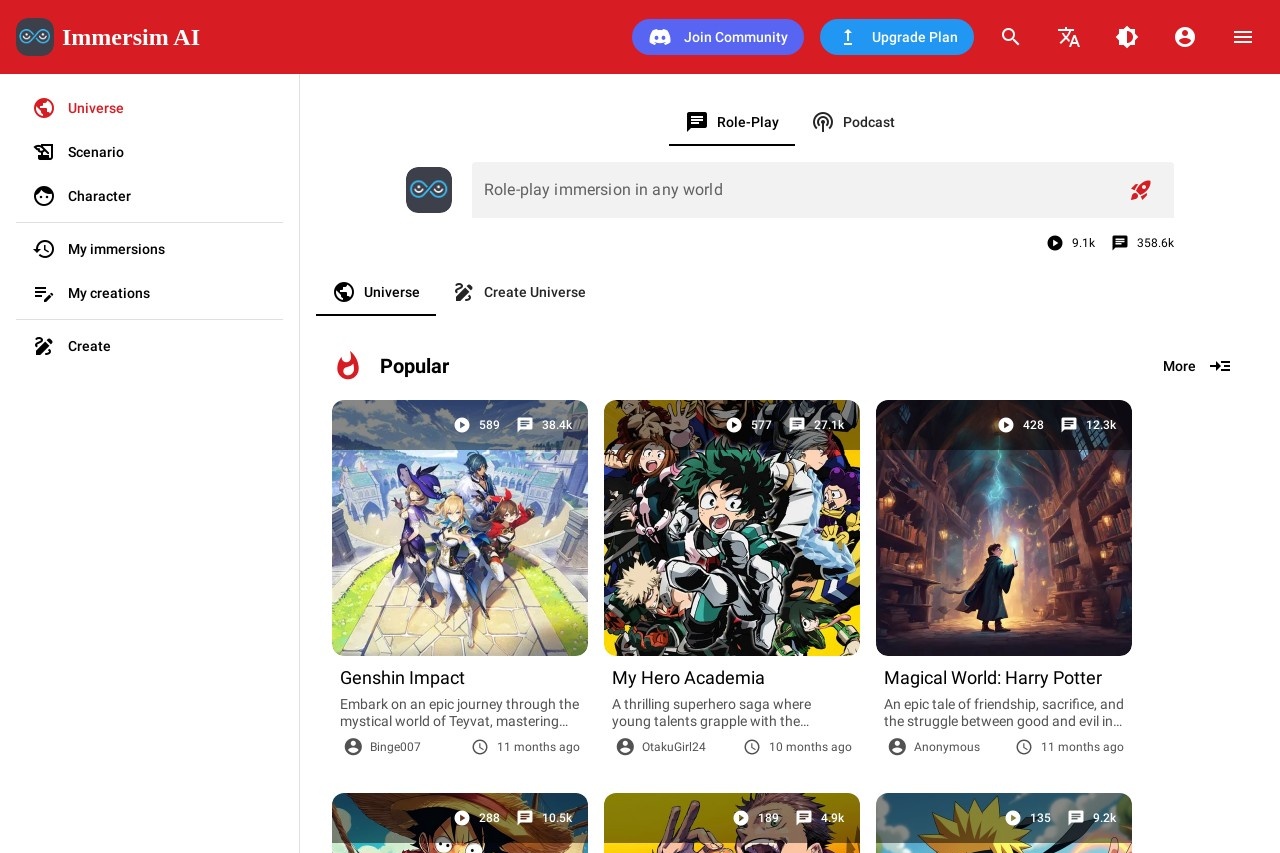1280x853 pixels.
Task: Select Universe in the sidebar
Action: [x=150, y=108]
